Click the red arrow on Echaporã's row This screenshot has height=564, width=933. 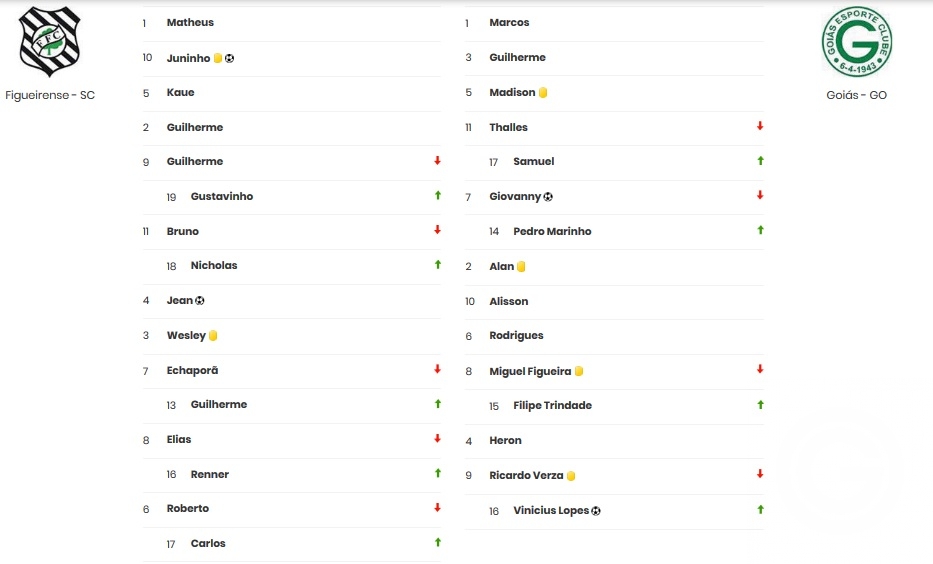[437, 369]
